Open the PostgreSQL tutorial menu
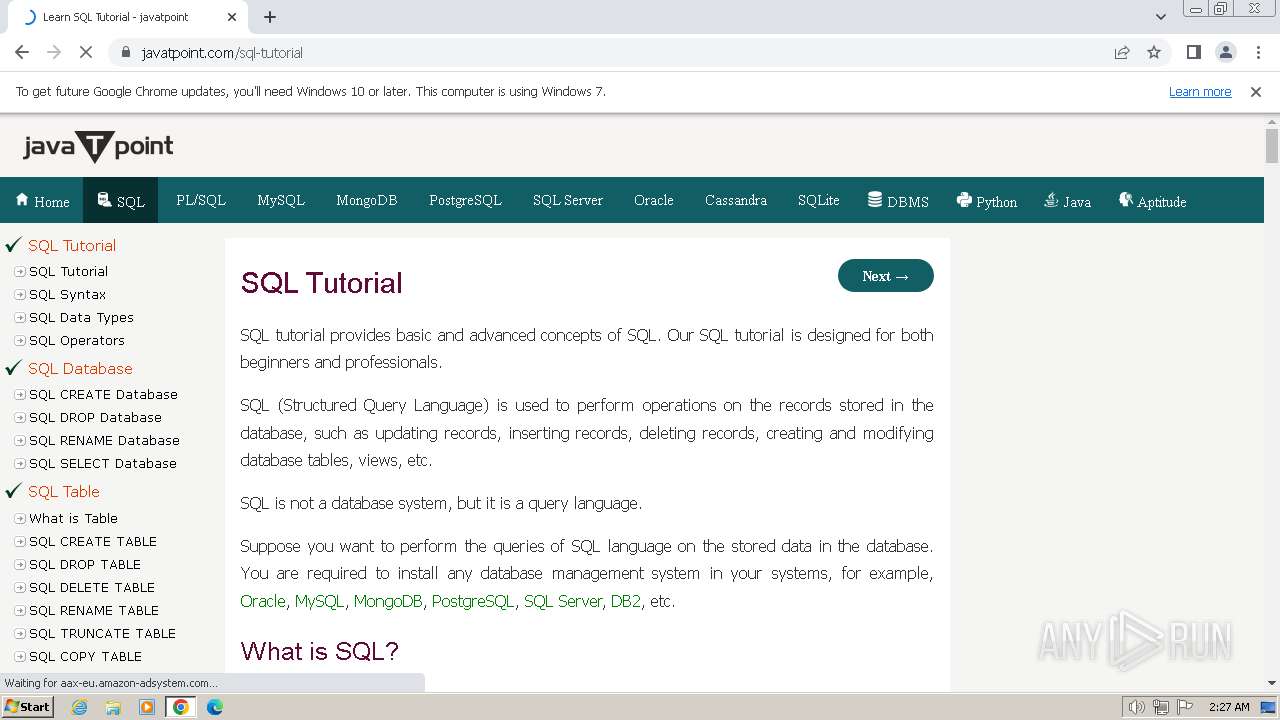 (x=465, y=200)
